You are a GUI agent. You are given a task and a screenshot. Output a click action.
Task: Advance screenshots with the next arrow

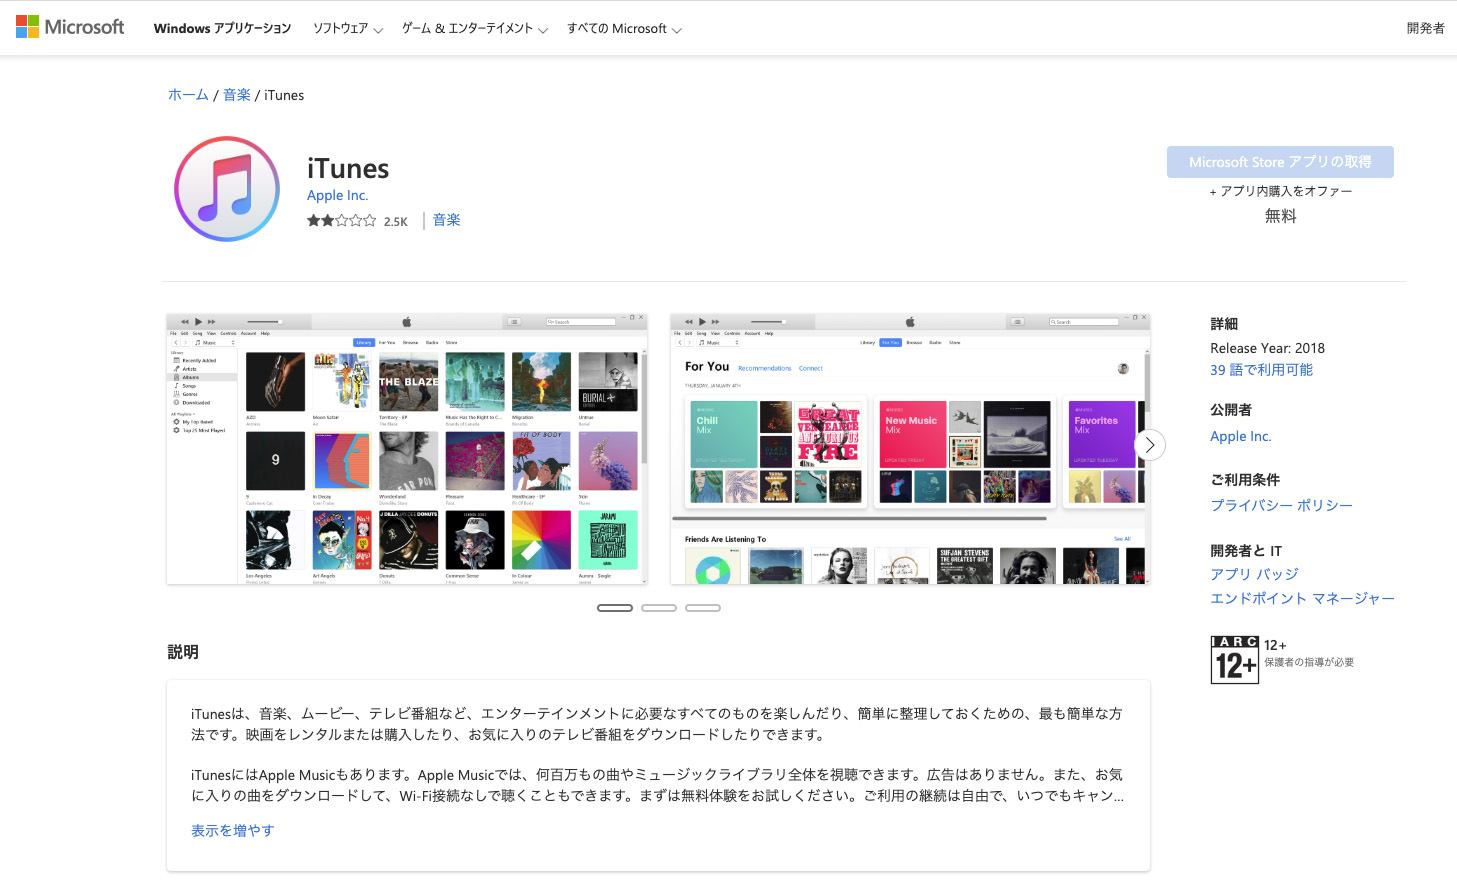pyautogui.click(x=1150, y=445)
